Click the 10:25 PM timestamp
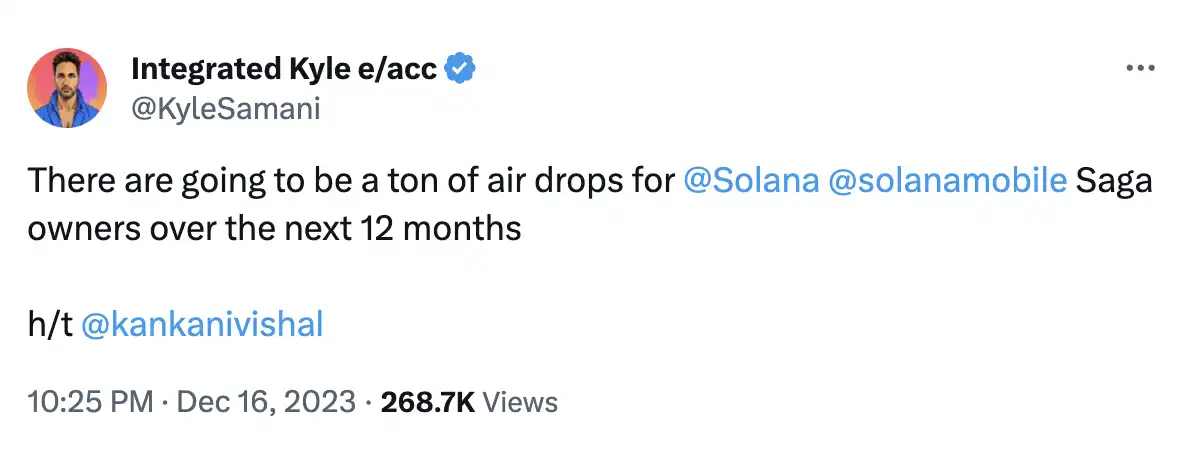1188x452 pixels. click(x=91, y=402)
